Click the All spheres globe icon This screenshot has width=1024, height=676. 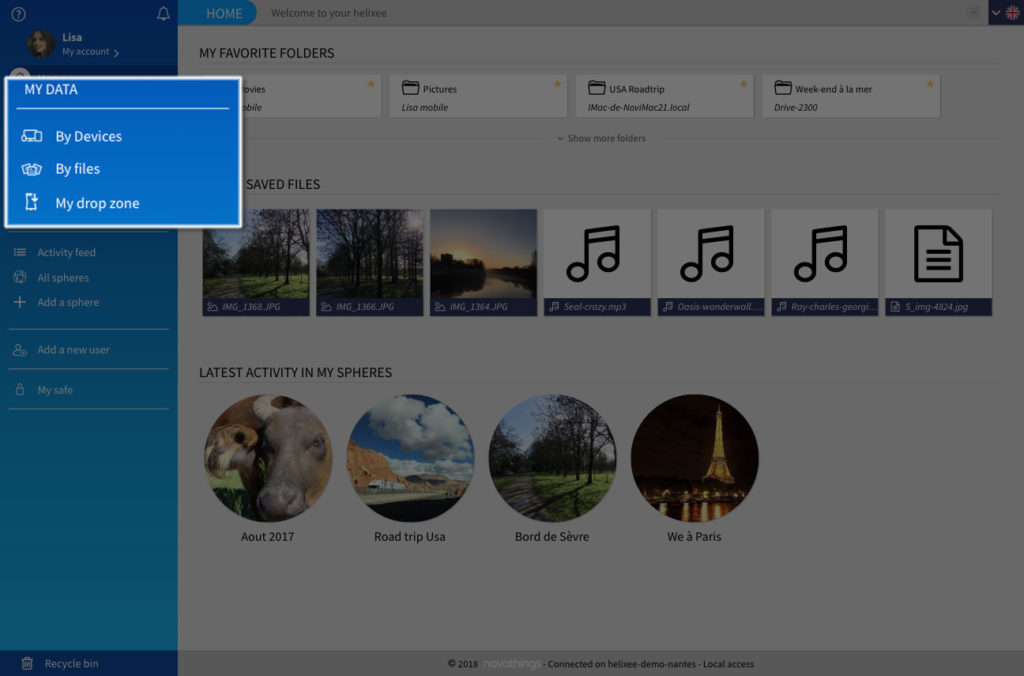click(20, 277)
